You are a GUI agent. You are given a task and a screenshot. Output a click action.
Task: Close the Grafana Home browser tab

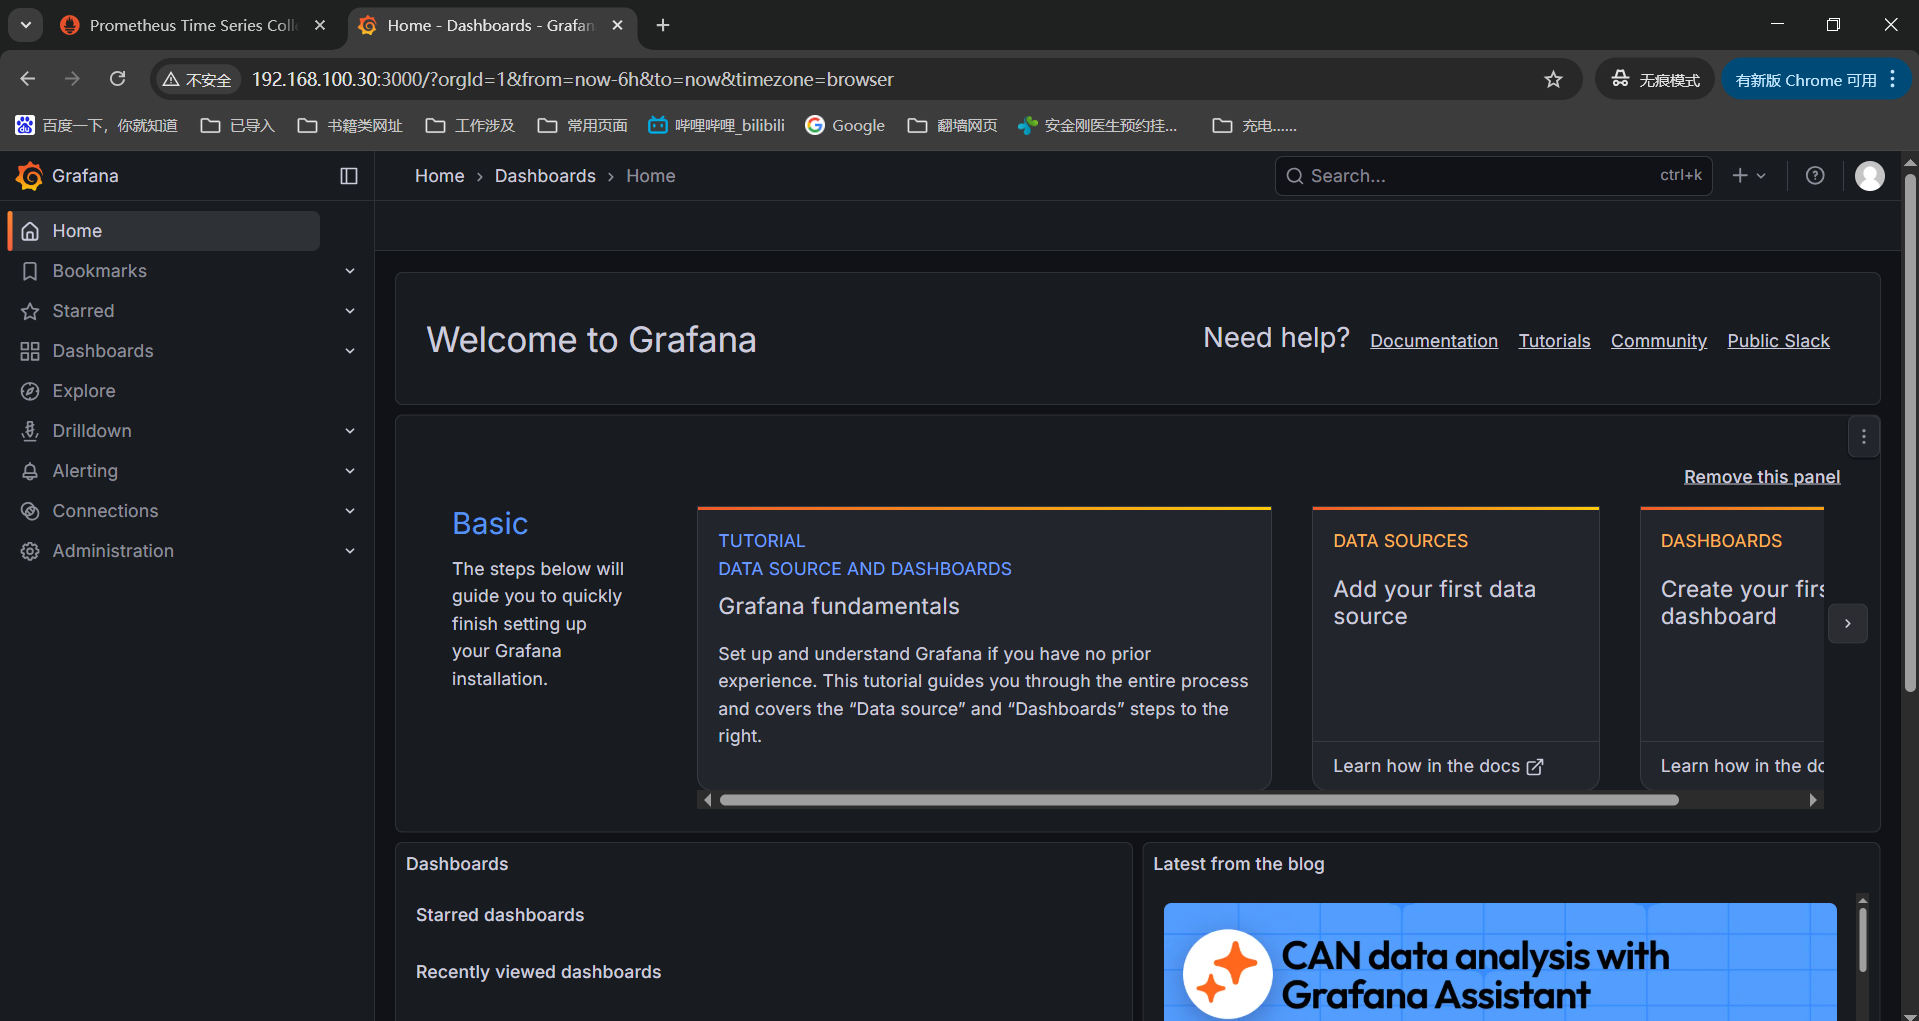click(617, 25)
